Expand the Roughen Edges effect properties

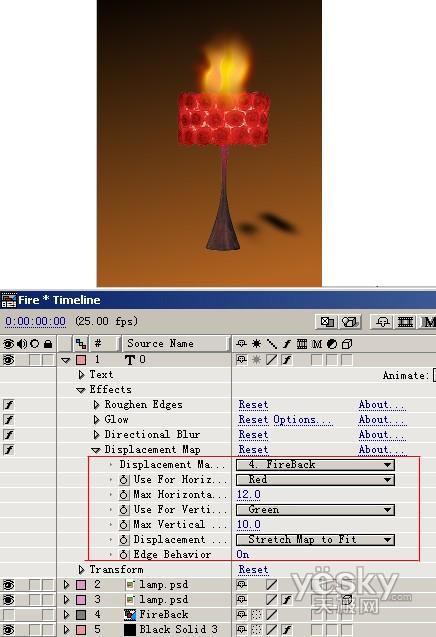coord(96,405)
